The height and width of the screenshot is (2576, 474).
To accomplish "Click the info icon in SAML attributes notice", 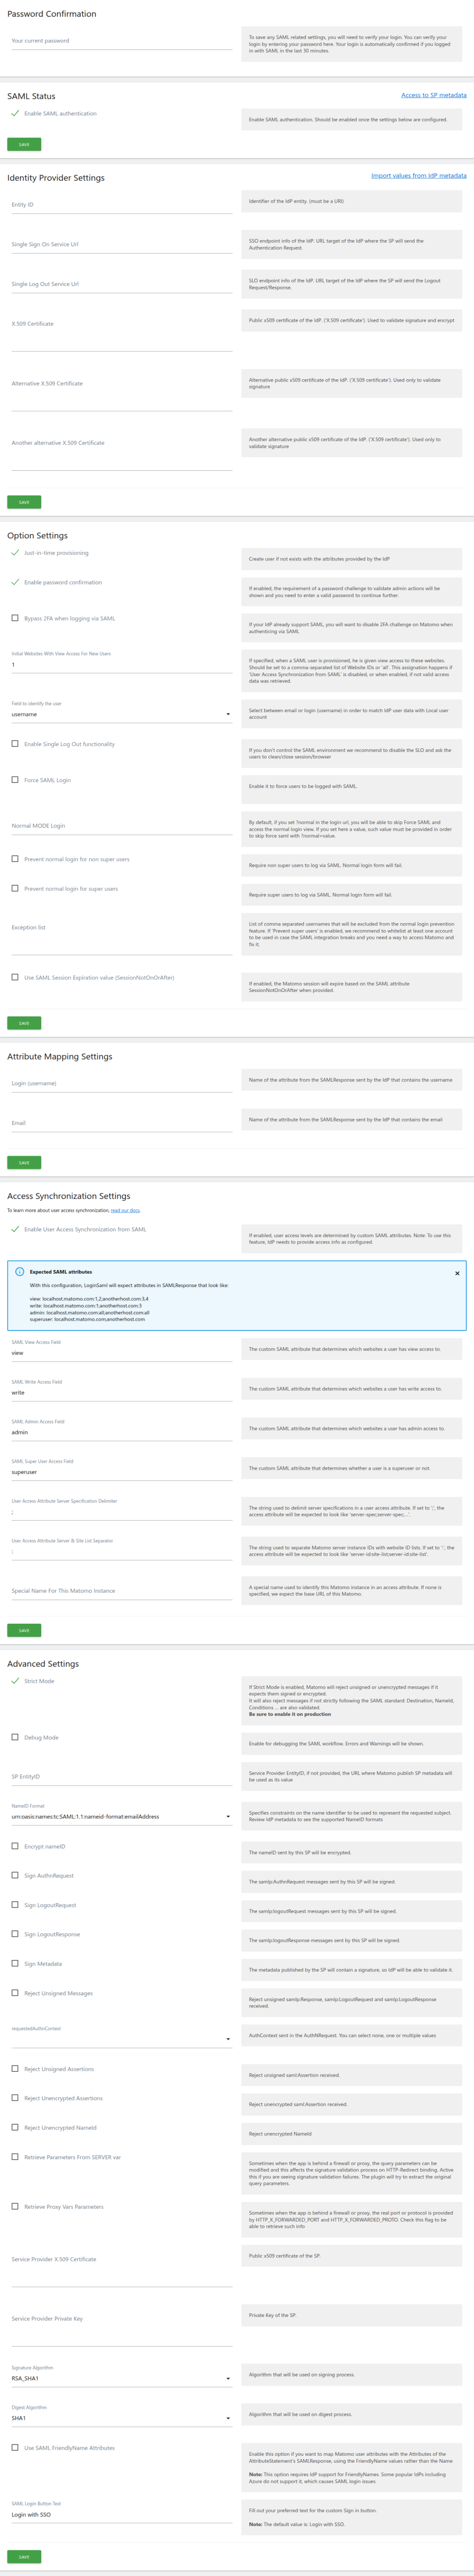I will pyautogui.click(x=19, y=1272).
